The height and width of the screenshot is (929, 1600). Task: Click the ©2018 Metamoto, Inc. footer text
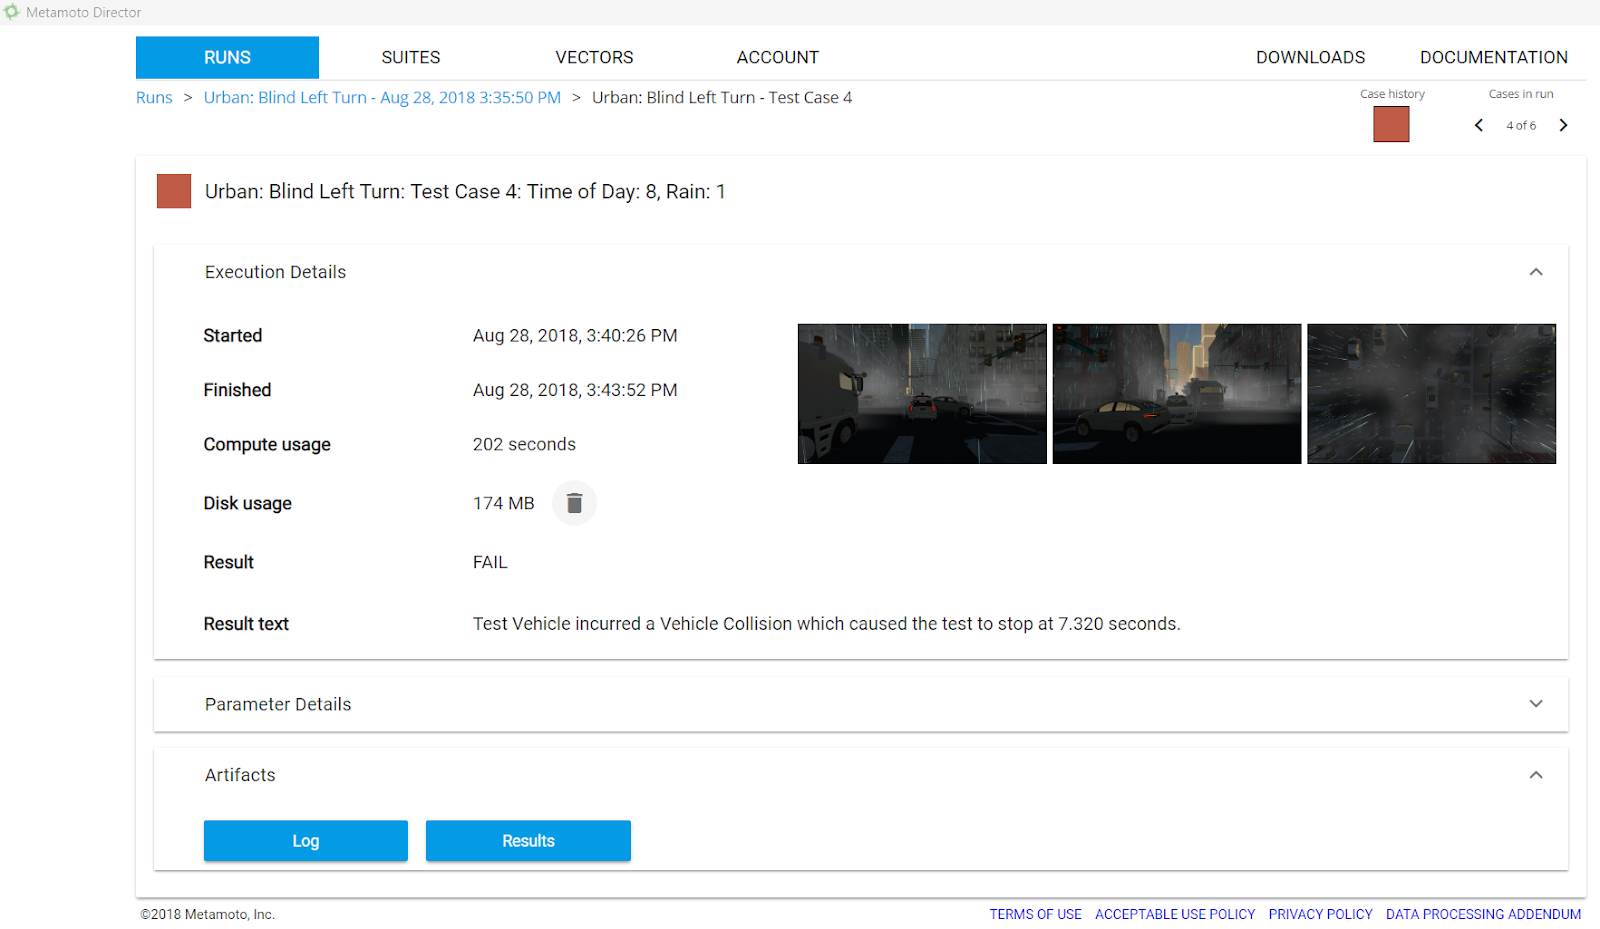[x=208, y=914]
